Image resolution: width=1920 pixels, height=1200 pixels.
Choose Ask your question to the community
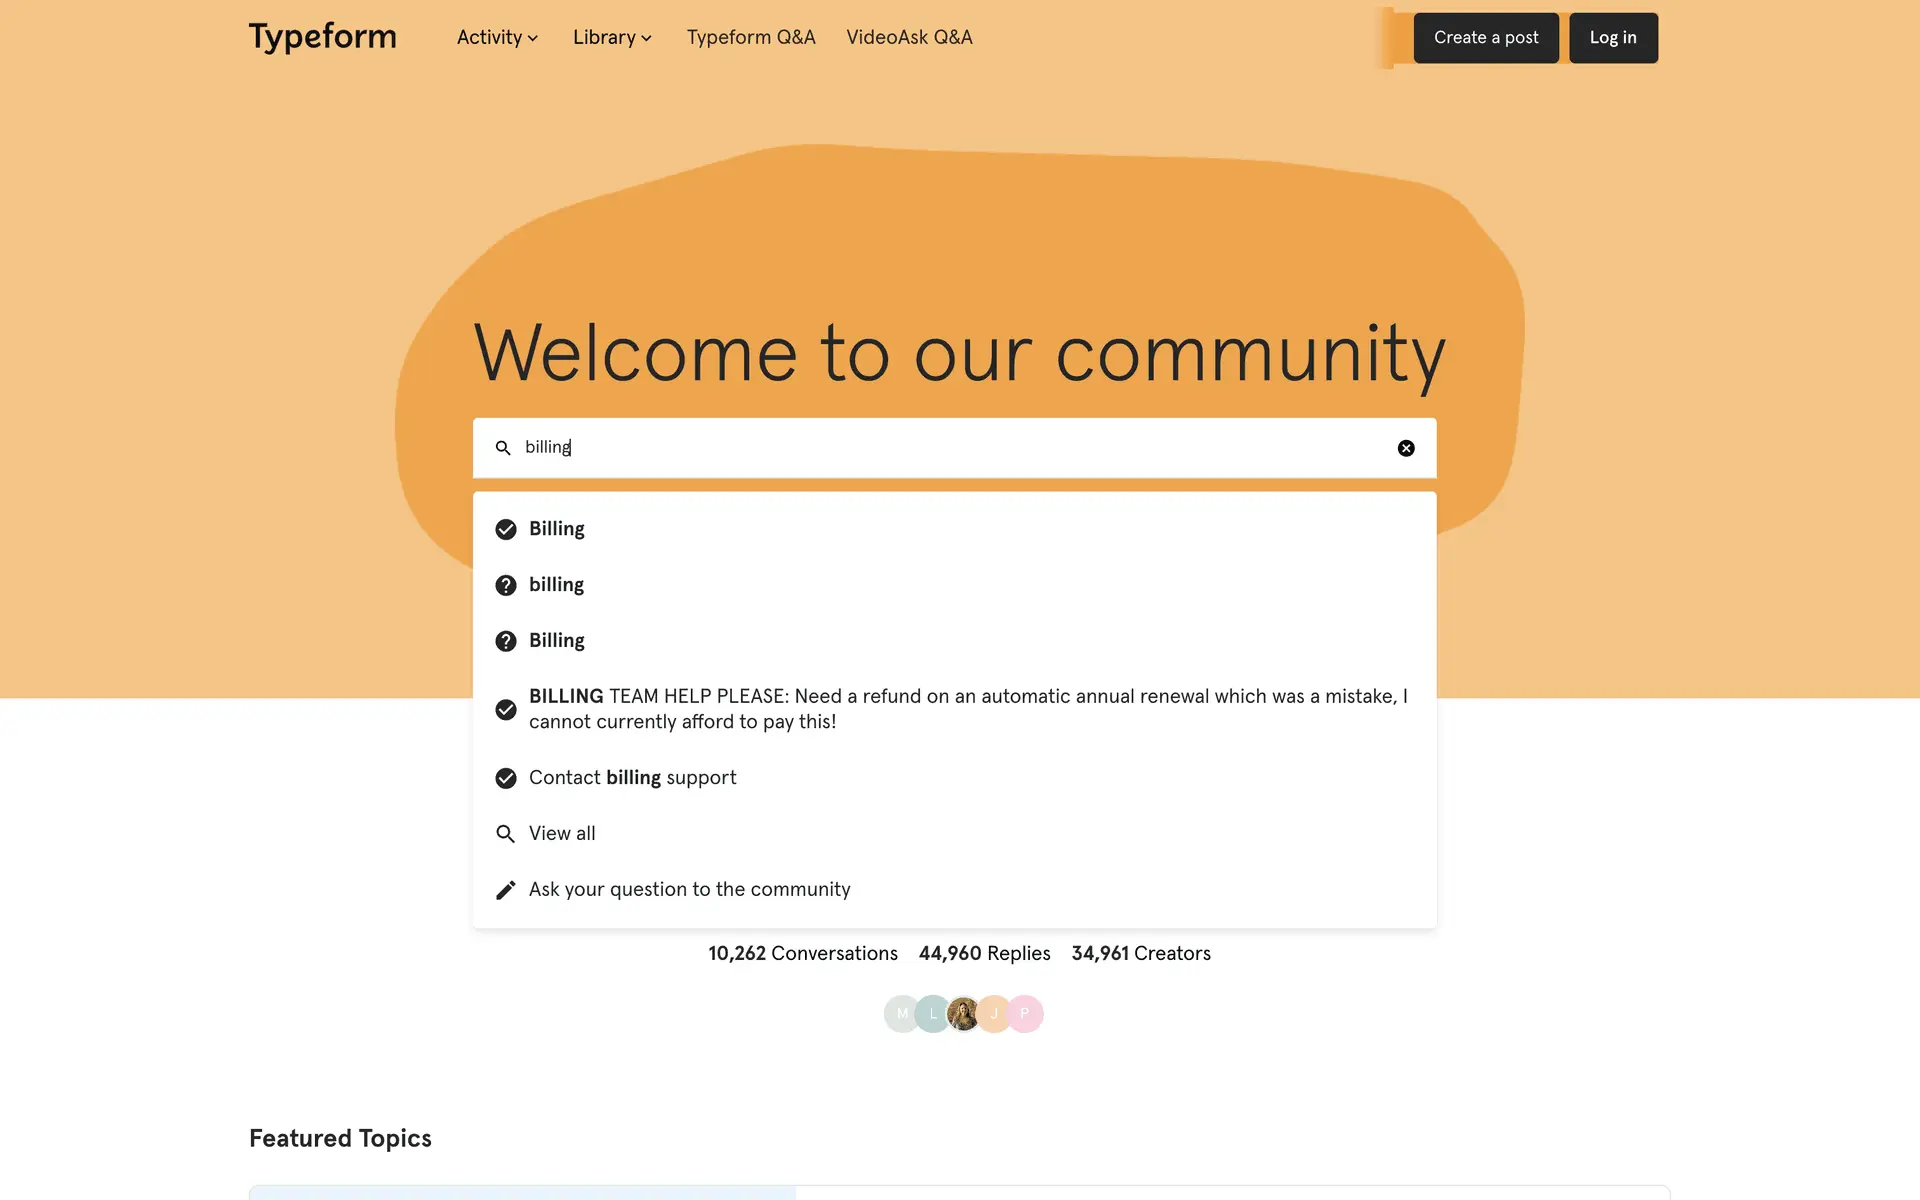689,890
